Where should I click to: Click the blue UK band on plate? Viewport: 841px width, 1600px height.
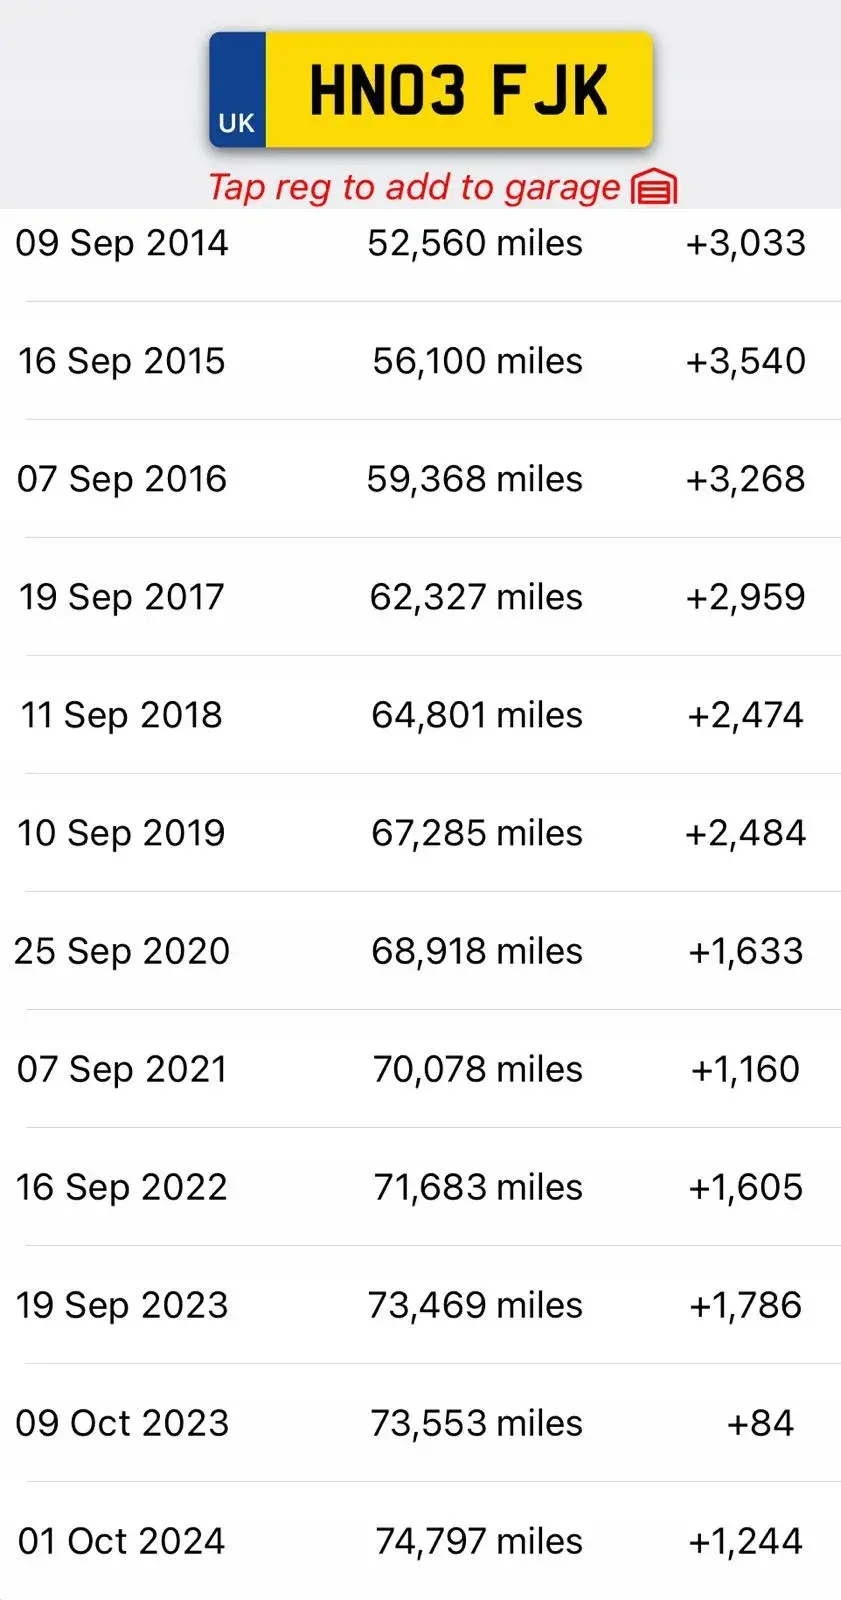tap(237, 90)
